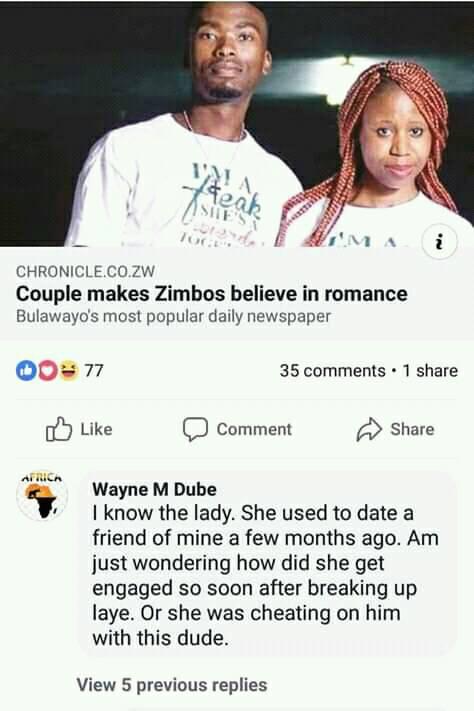Image resolution: width=474 pixels, height=711 pixels.
Task: Open Wayne M Dube's profile name
Action: [154, 489]
